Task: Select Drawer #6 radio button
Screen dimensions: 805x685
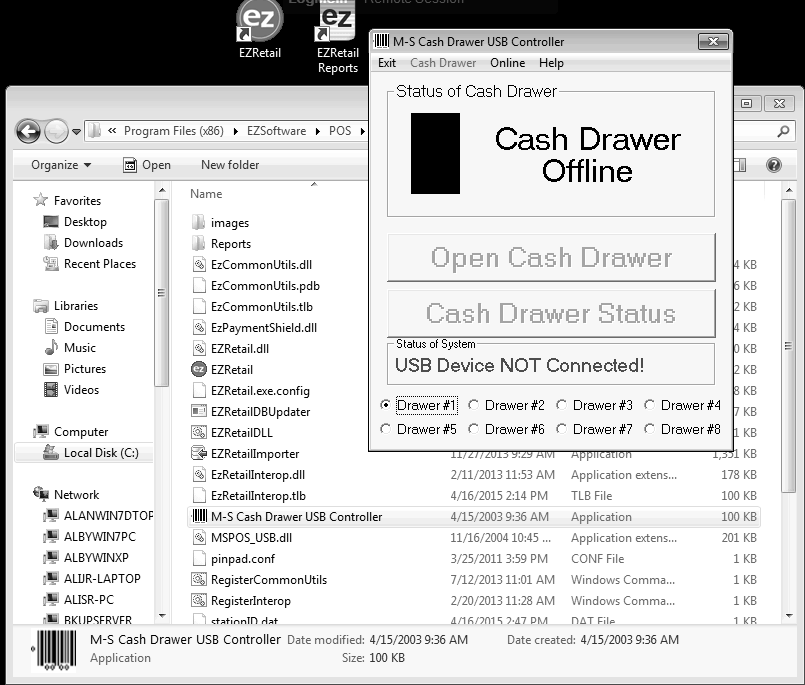Action: 473,428
